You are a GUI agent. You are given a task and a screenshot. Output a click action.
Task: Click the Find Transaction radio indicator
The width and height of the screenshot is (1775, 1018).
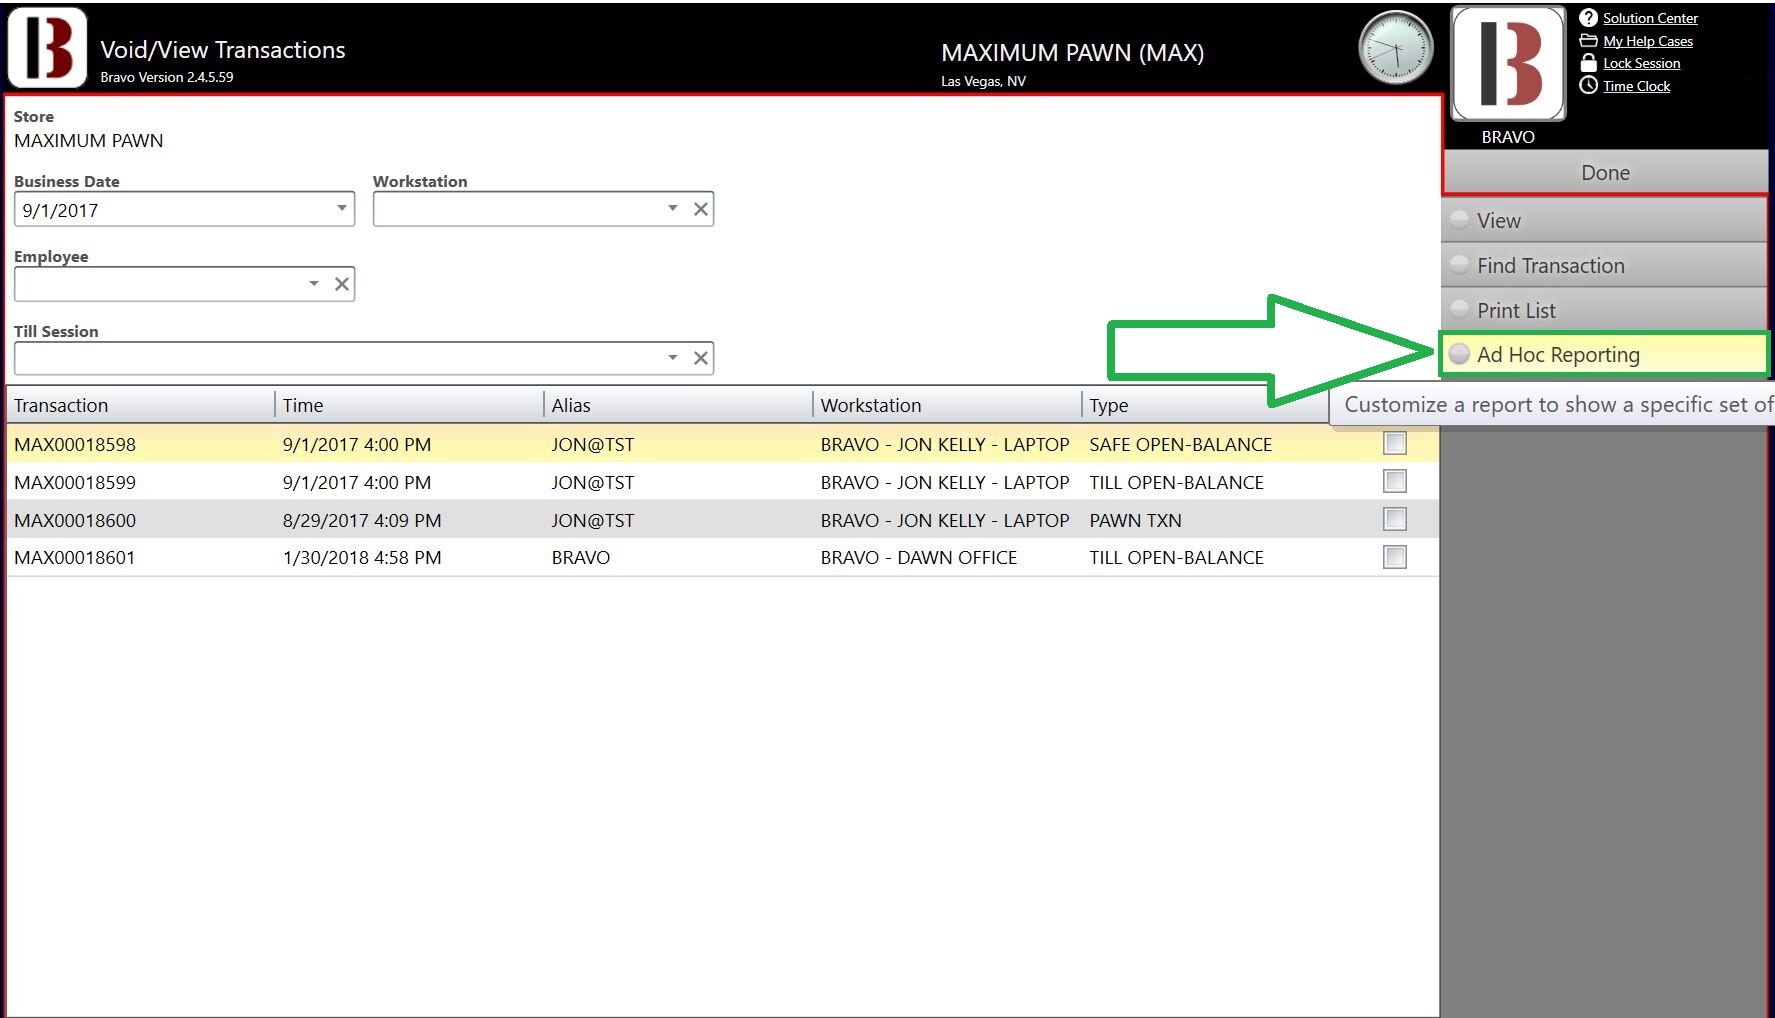click(x=1460, y=264)
